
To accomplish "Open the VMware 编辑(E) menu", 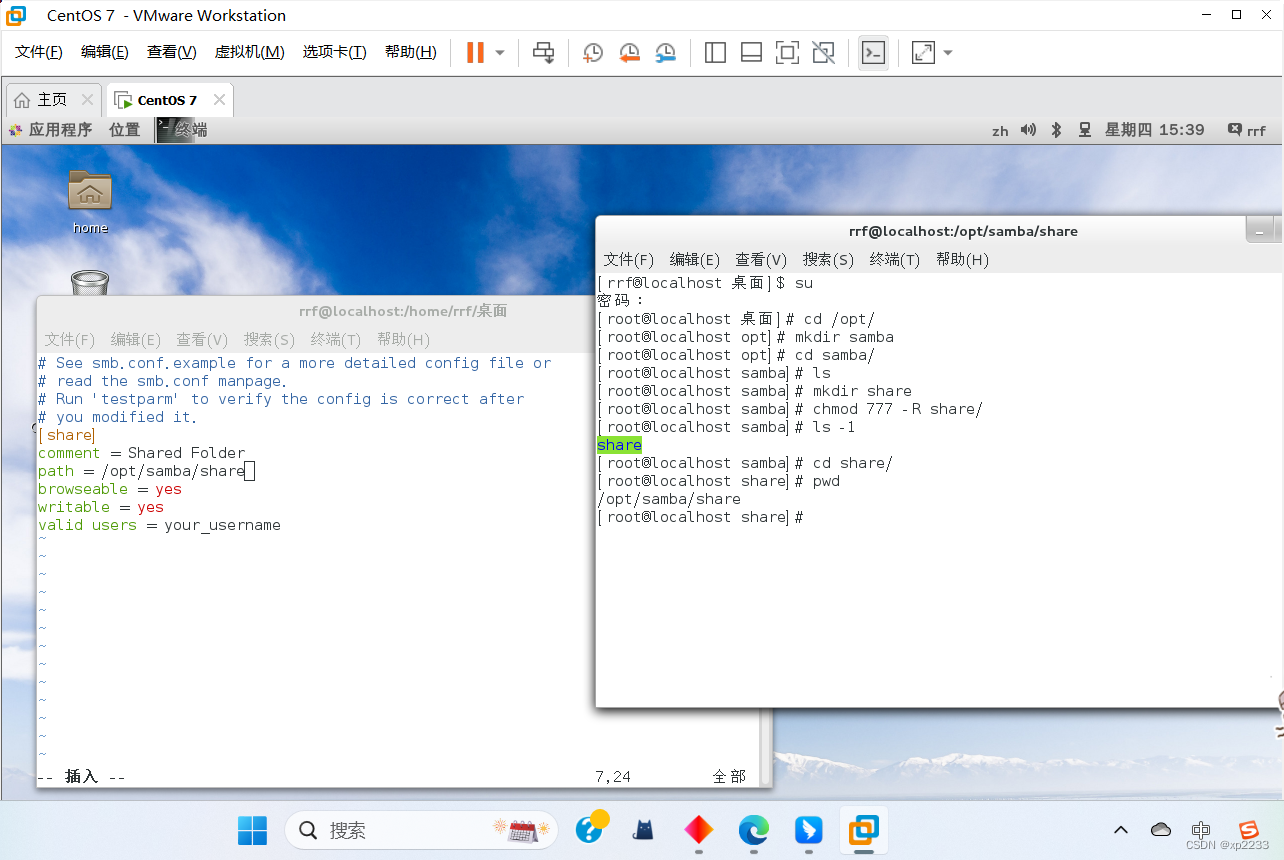I will coord(105,52).
